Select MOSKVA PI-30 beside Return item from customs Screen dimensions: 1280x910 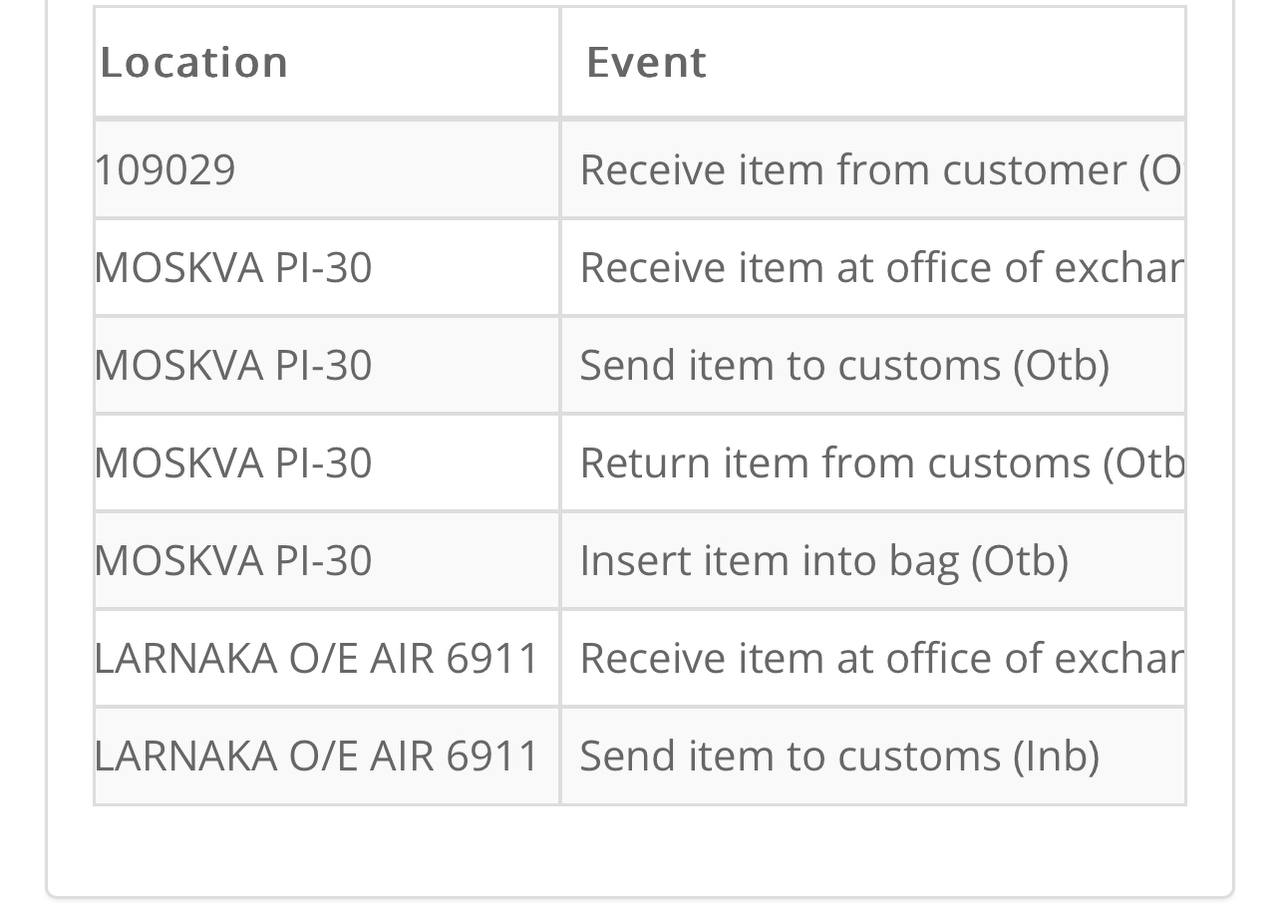pos(233,463)
